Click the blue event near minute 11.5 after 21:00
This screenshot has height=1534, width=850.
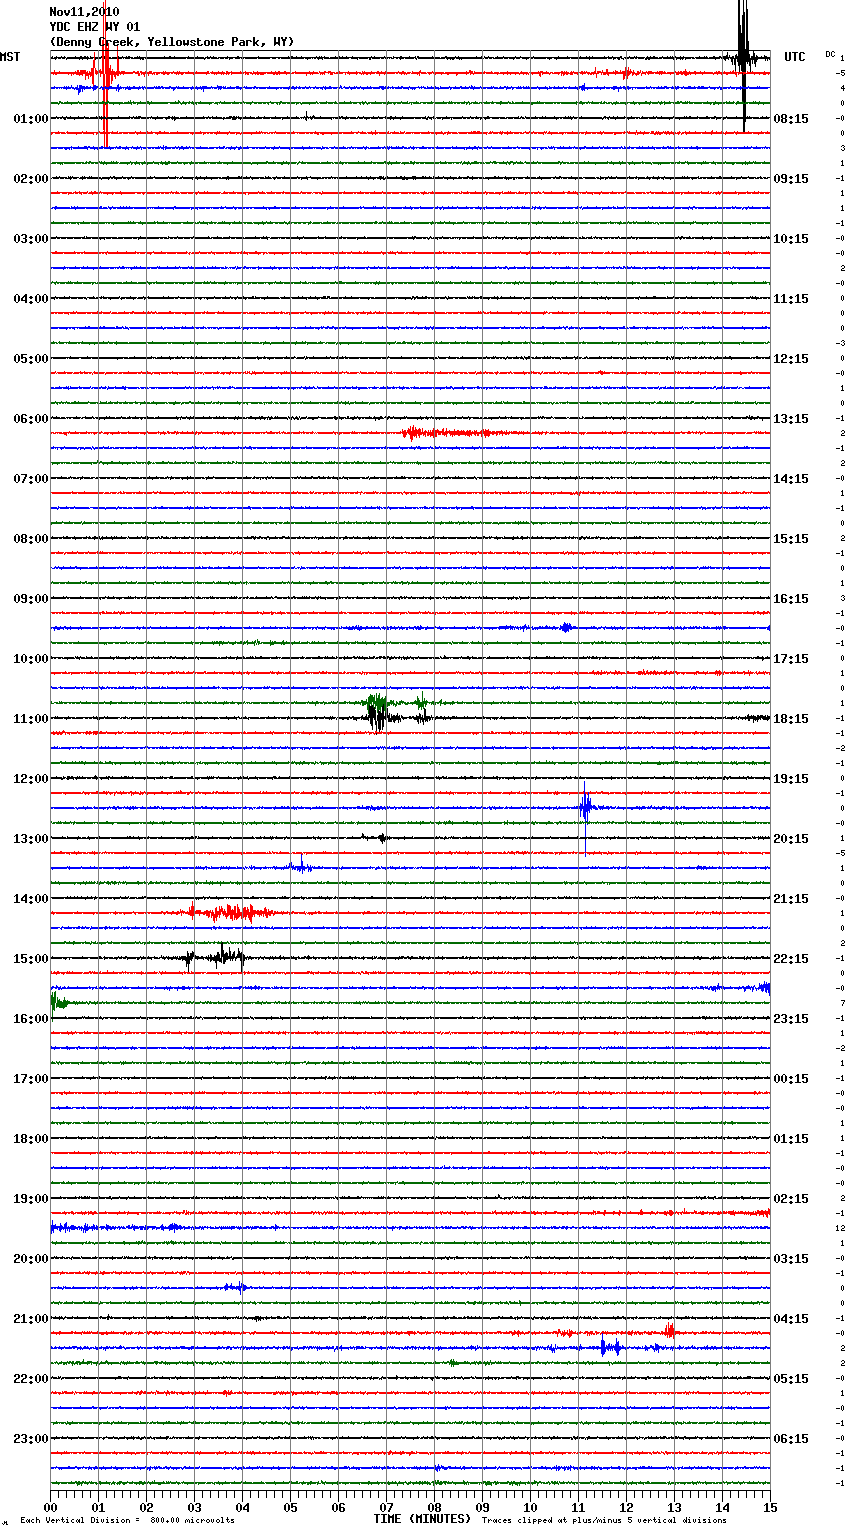click(611, 1347)
